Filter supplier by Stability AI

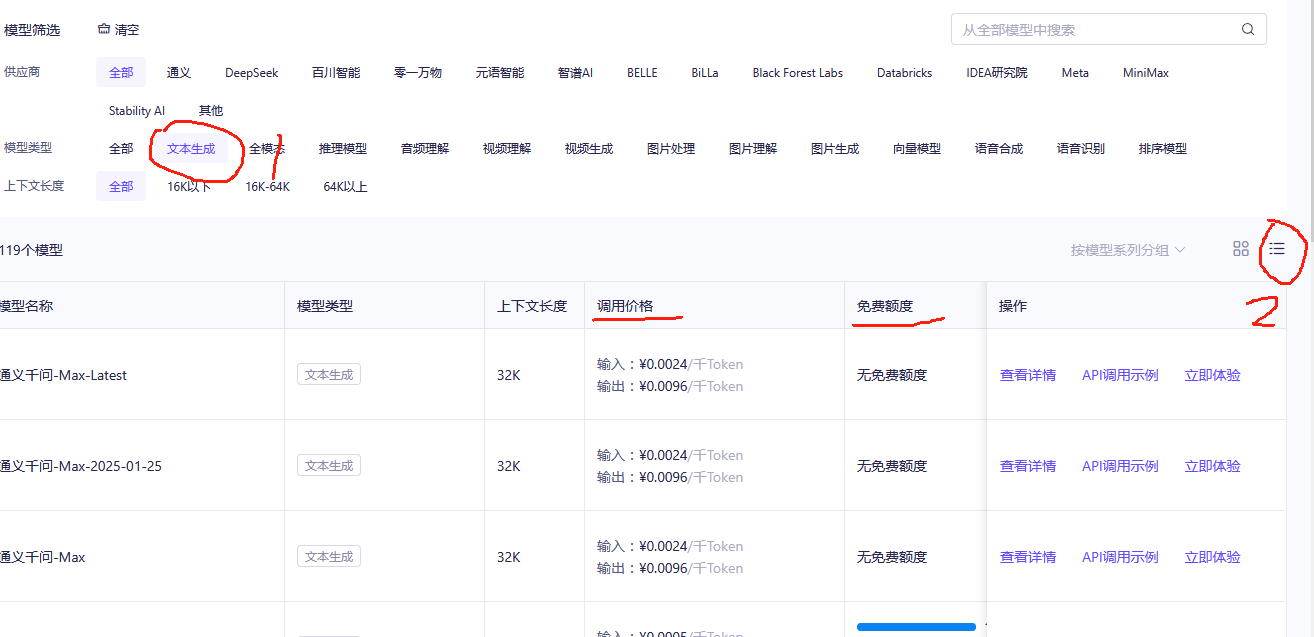pyautogui.click(x=137, y=111)
